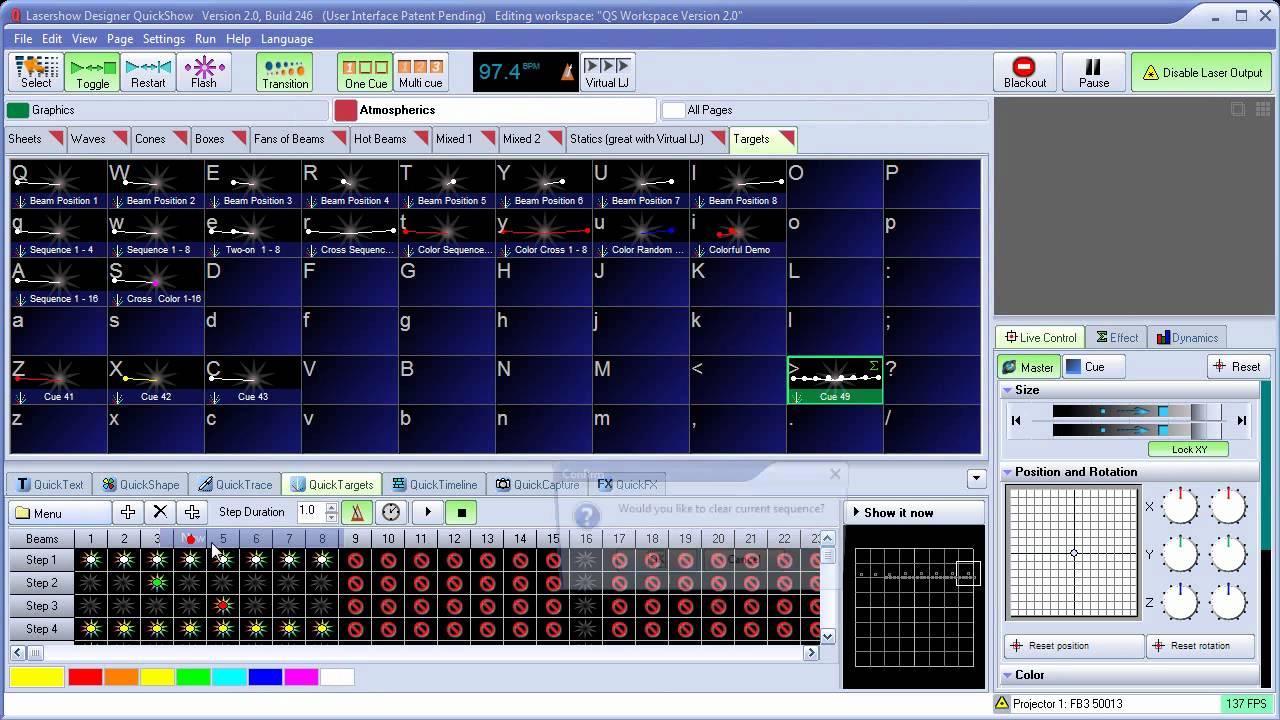Pick the red color swatch

pyautogui.click(x=85, y=678)
